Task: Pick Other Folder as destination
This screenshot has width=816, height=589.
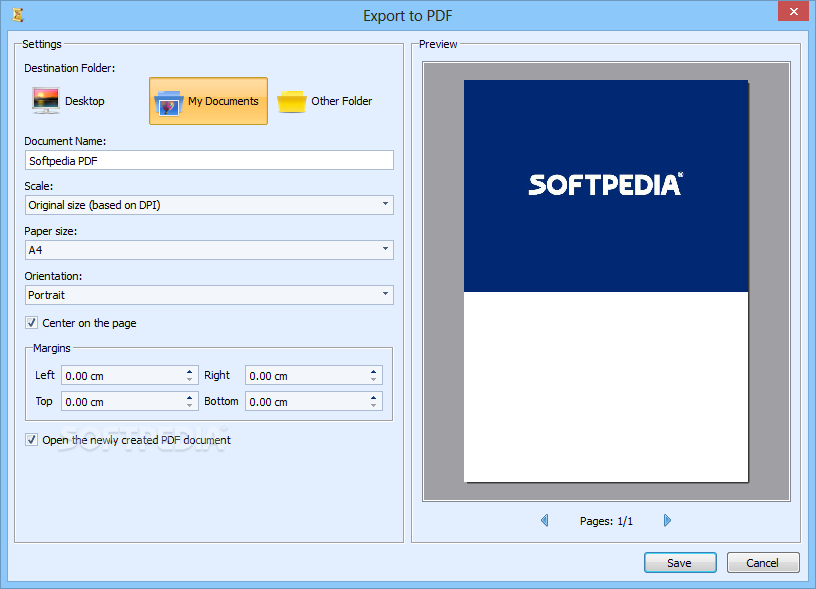Action: tap(325, 101)
